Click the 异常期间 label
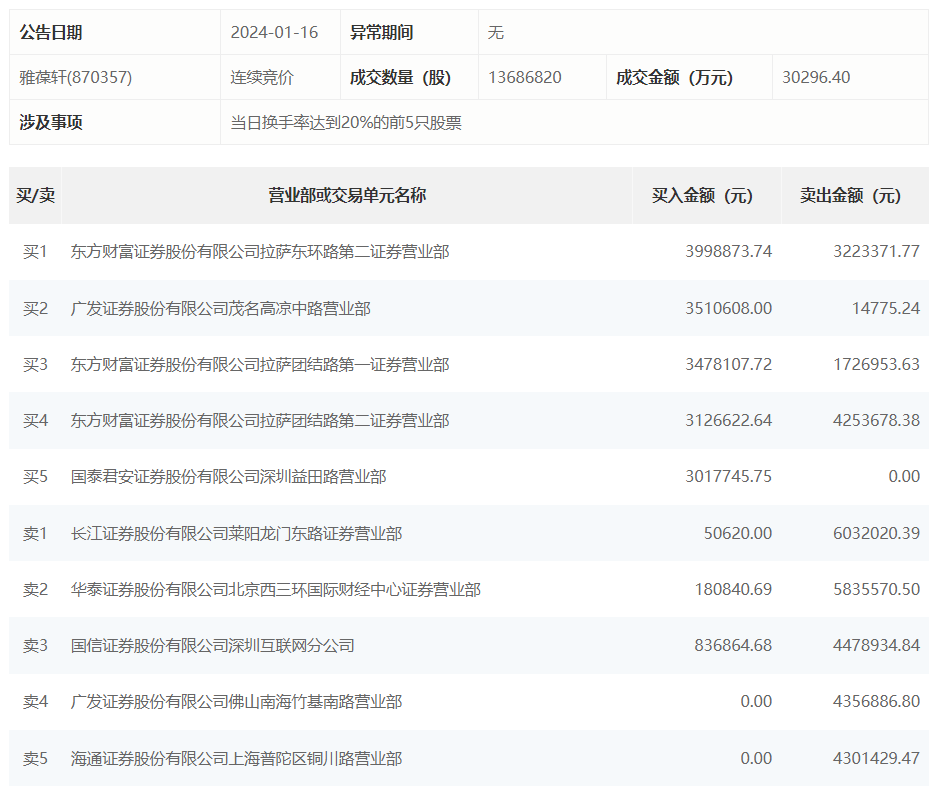The width and height of the screenshot is (937, 791). (x=381, y=32)
